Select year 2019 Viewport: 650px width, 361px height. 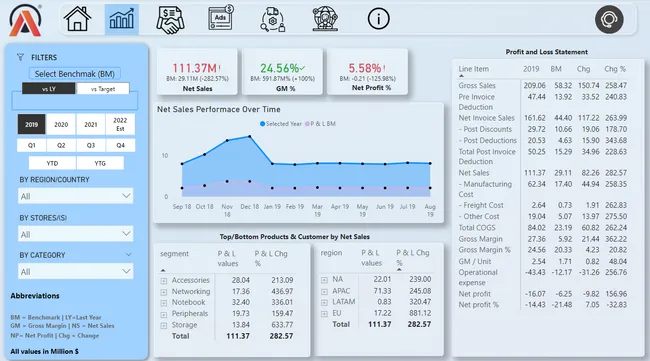32,124
